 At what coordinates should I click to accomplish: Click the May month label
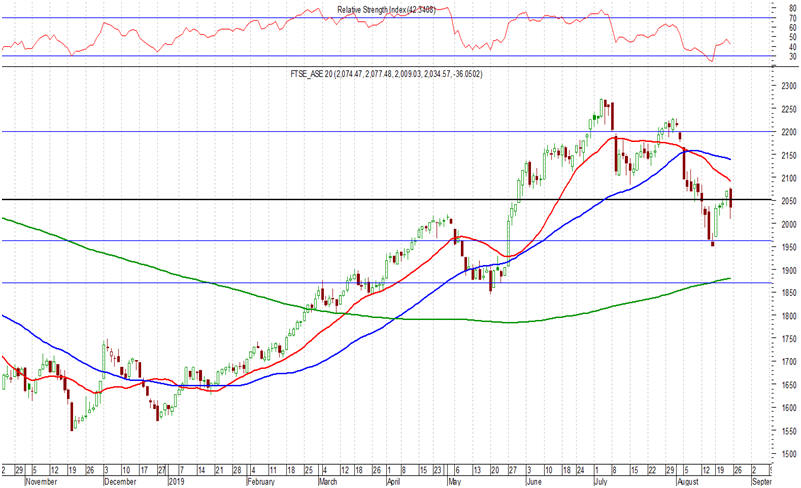pos(454,482)
